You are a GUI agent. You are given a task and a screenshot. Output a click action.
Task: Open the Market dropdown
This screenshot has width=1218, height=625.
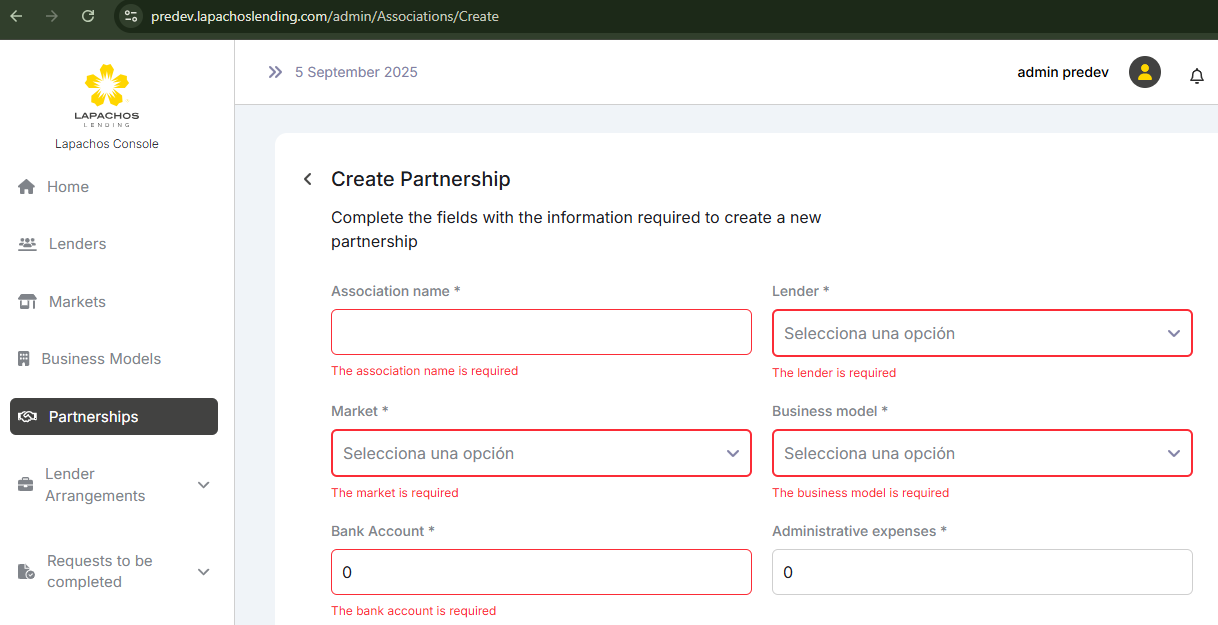tap(540, 453)
